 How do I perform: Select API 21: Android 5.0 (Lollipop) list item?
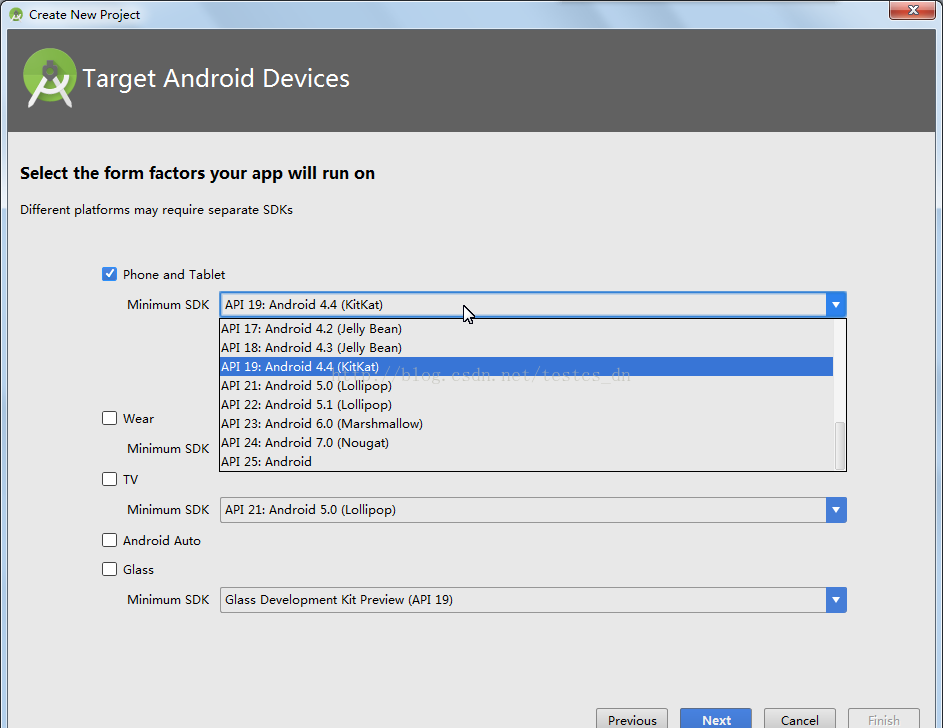(x=526, y=385)
